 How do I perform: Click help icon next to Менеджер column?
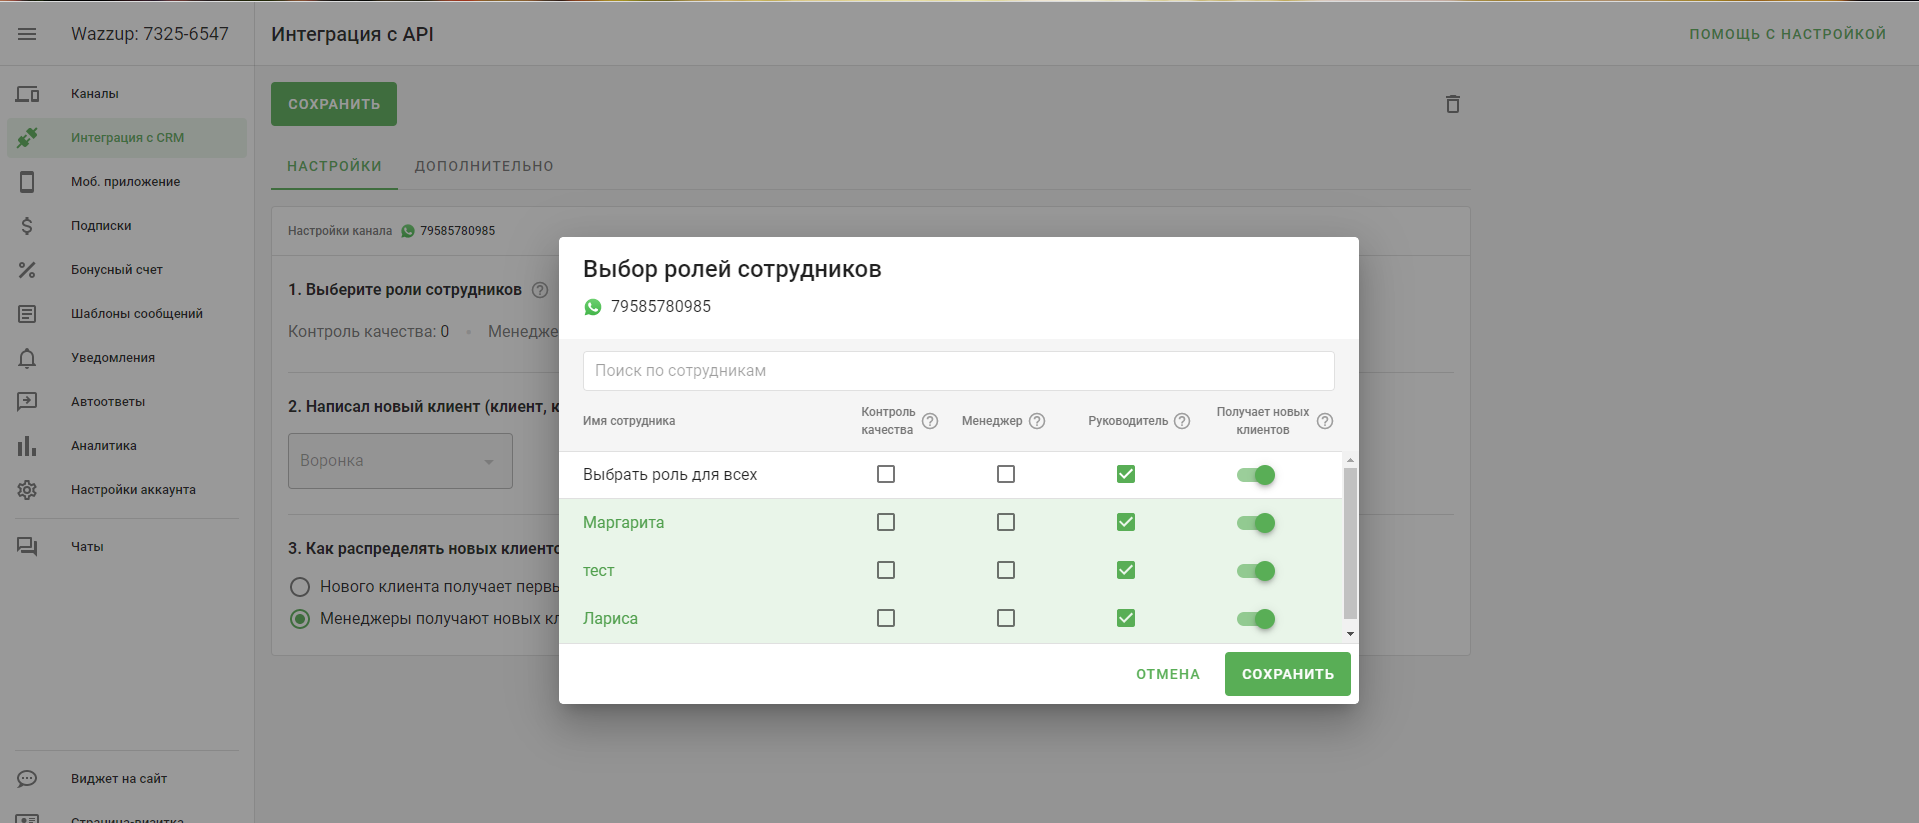[x=1037, y=421]
